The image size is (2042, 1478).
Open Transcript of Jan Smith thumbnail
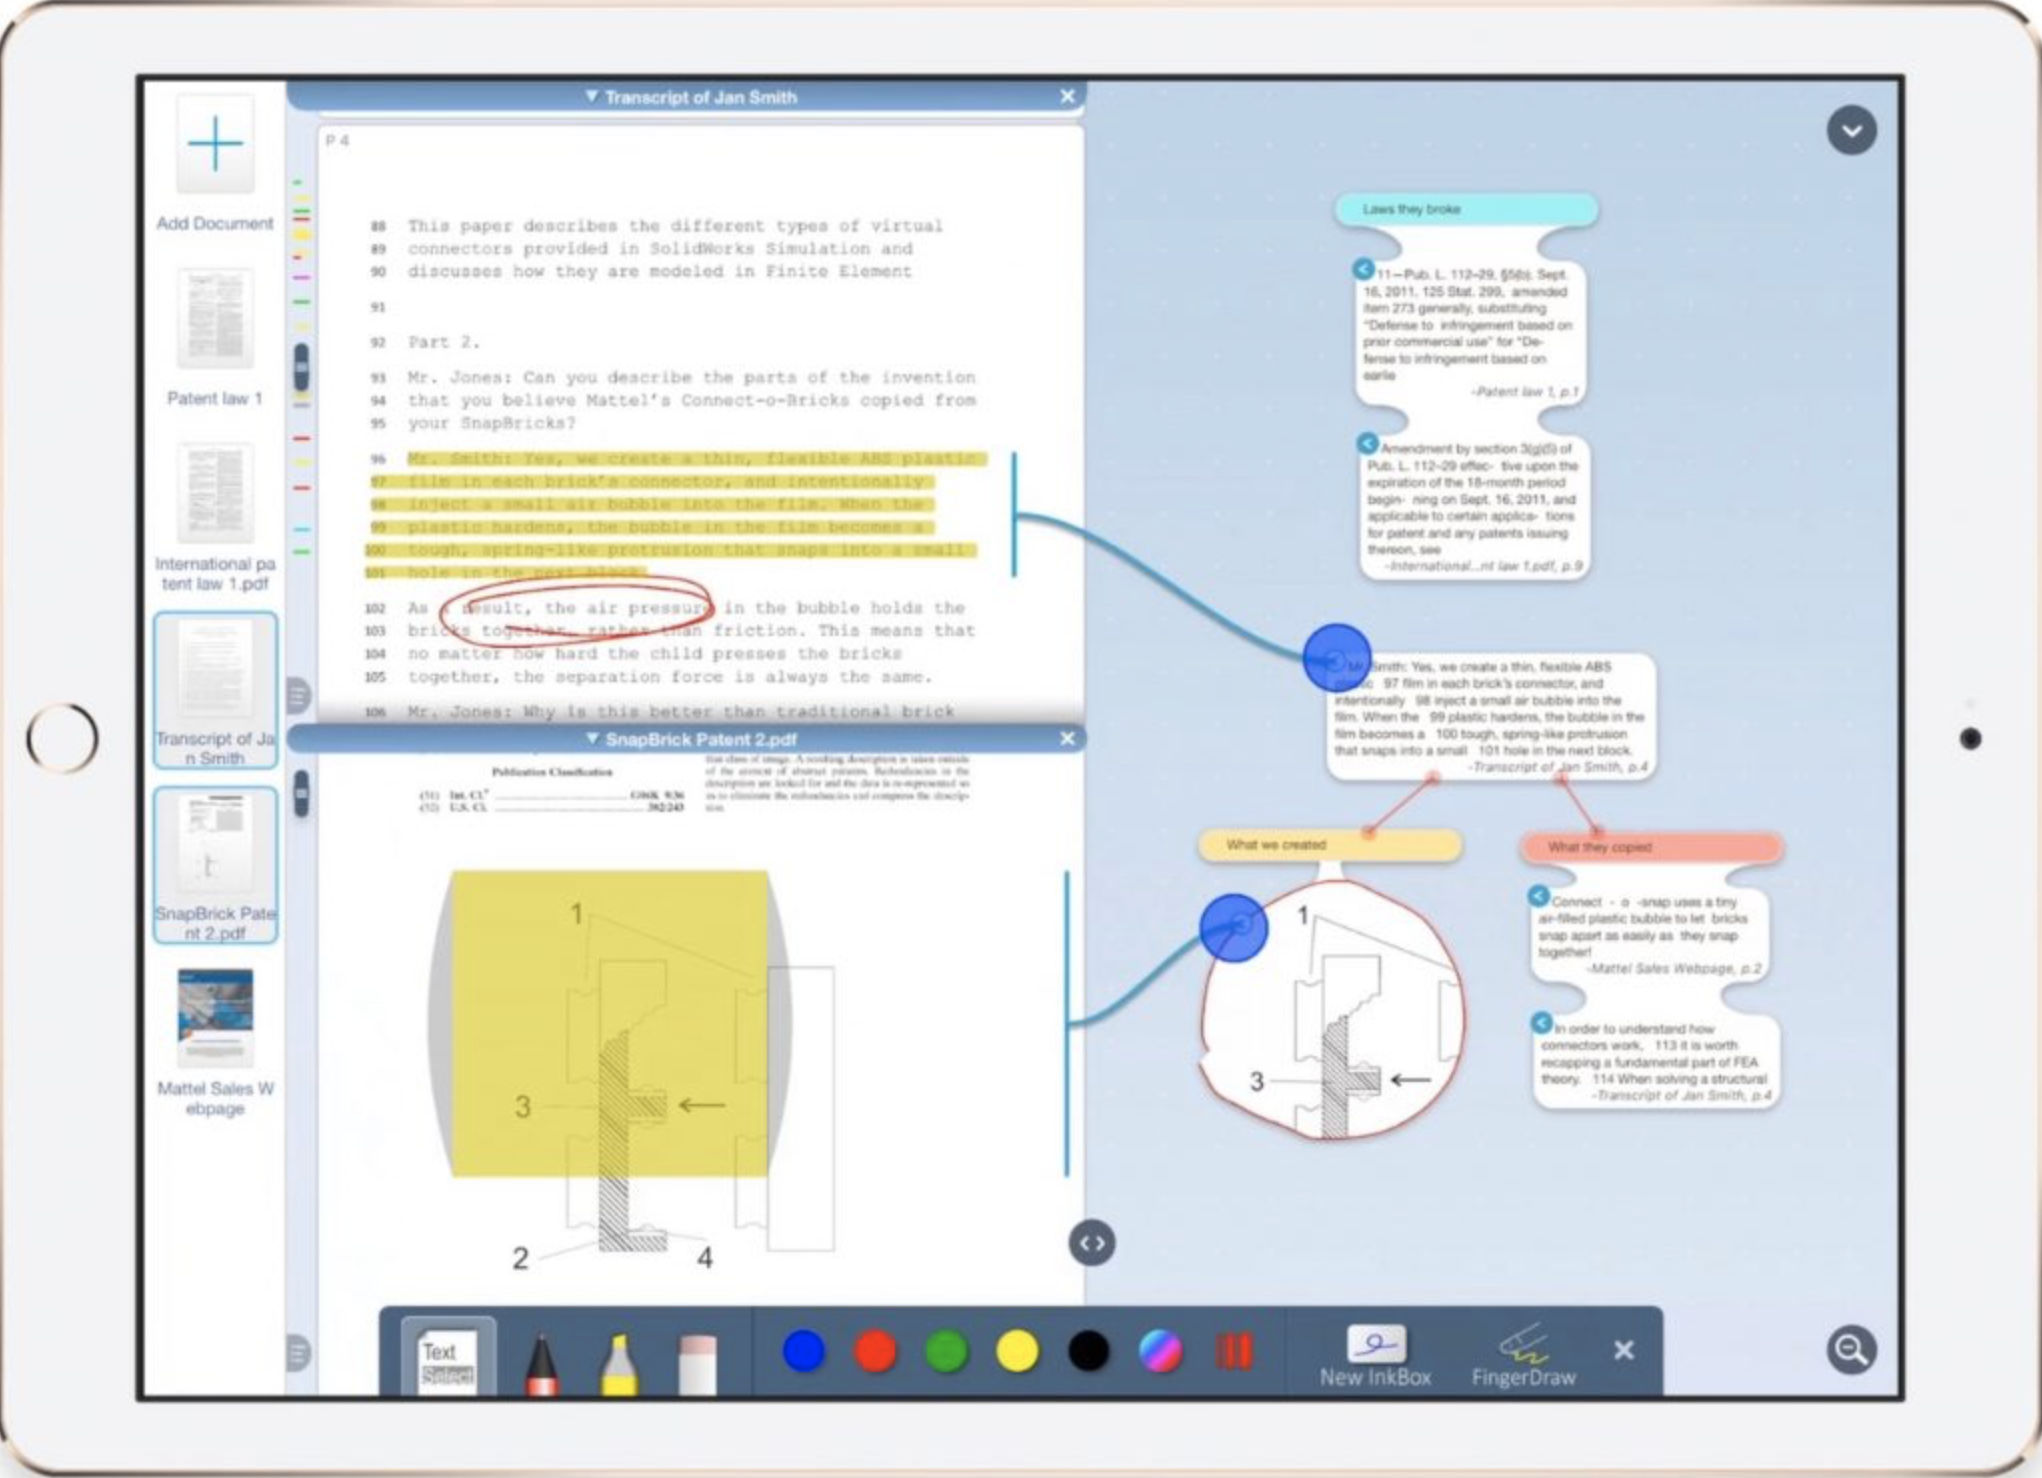tap(215, 670)
